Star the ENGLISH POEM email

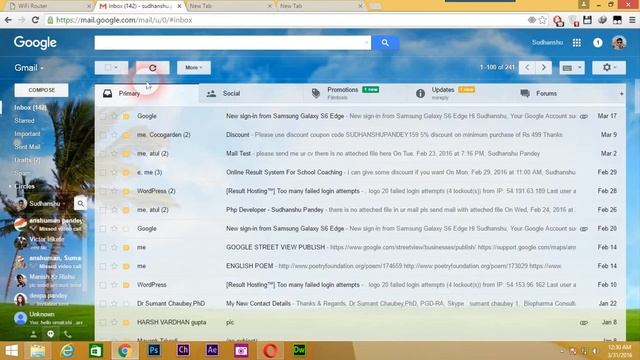coord(115,266)
